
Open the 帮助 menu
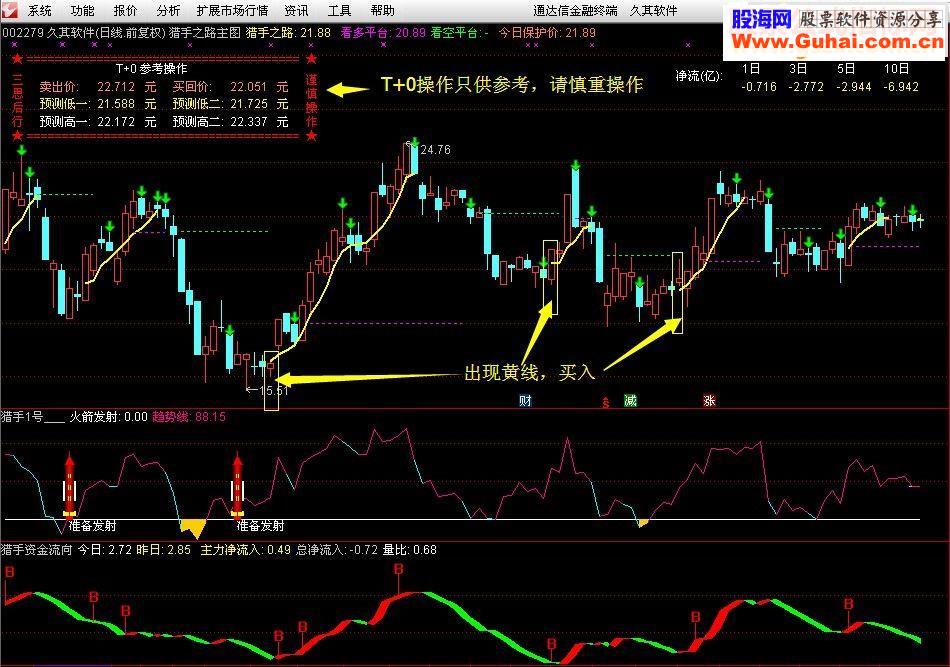tap(382, 10)
